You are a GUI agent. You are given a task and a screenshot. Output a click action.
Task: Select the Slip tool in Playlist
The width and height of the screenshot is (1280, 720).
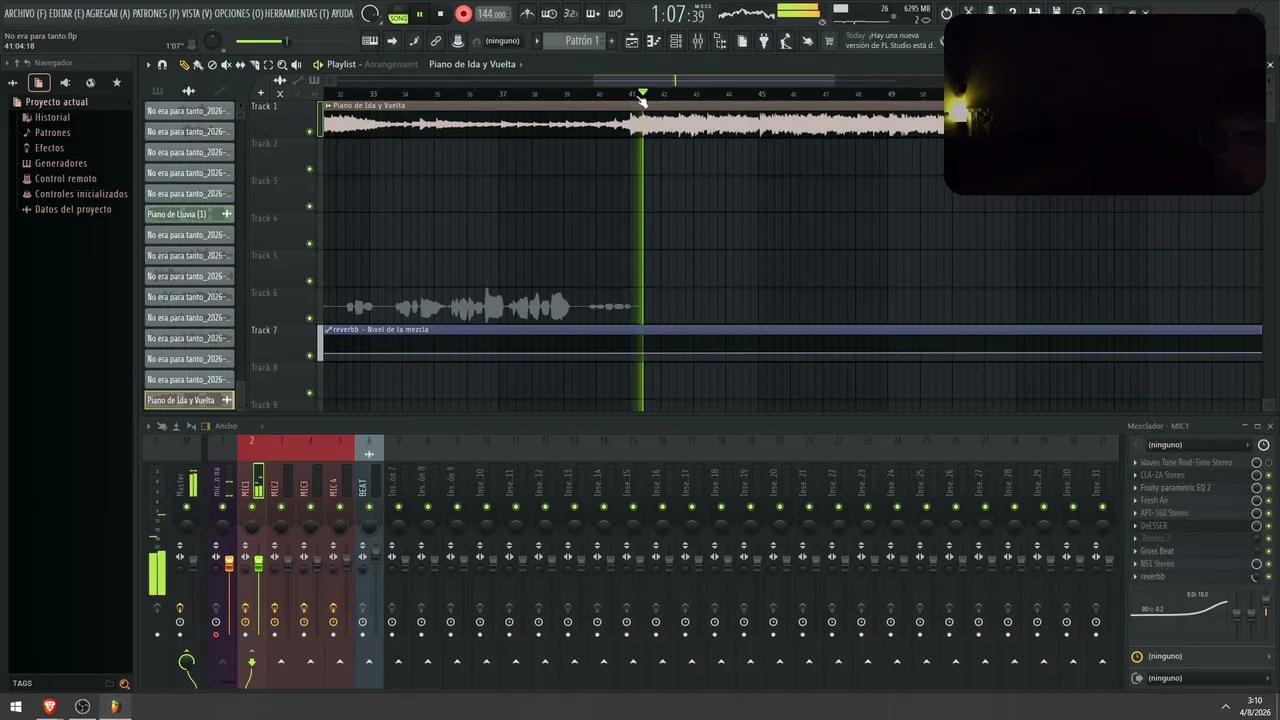click(x=240, y=65)
